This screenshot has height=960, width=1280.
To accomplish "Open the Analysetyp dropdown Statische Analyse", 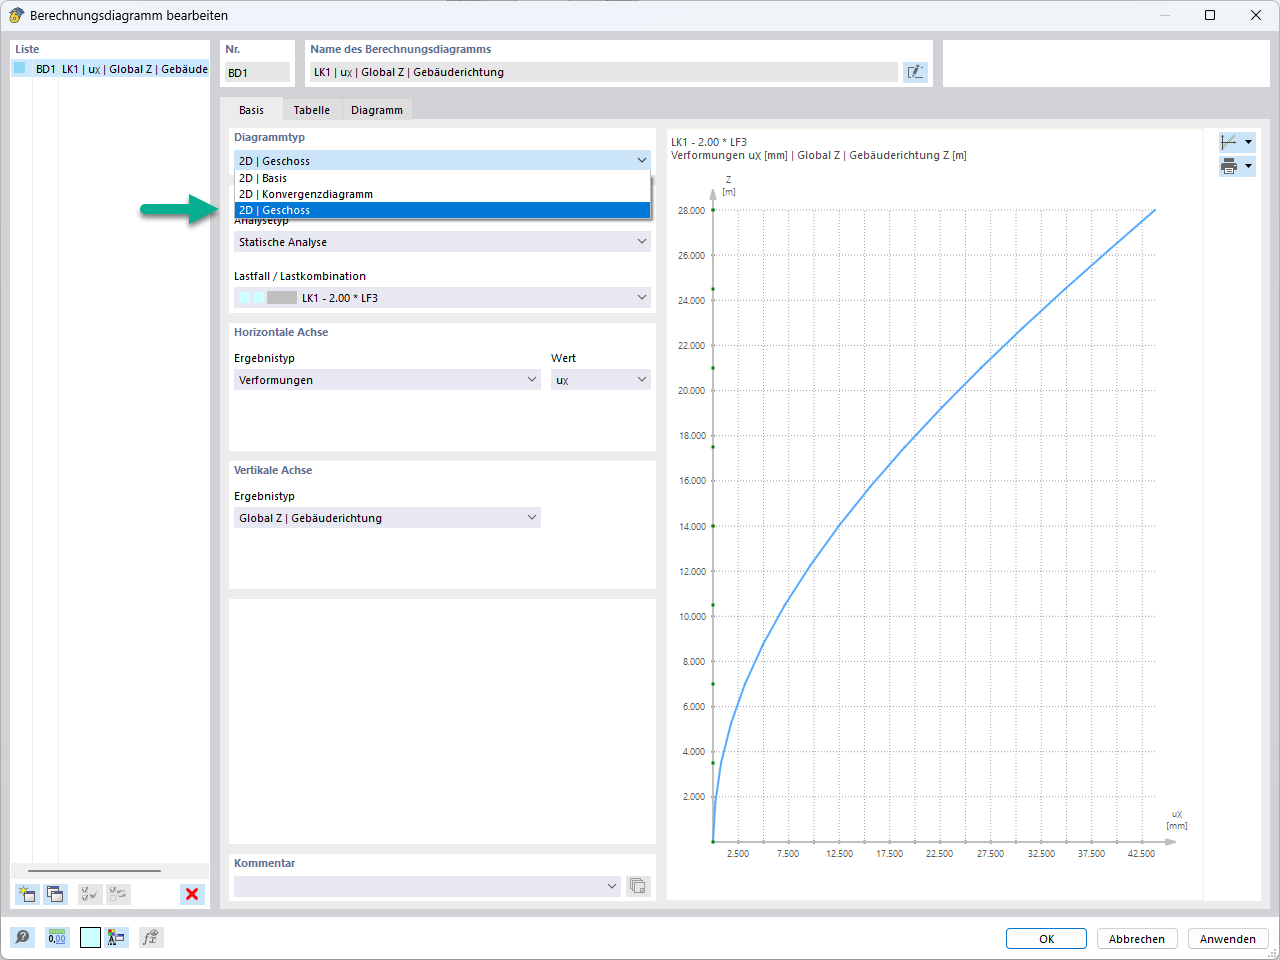I will tap(442, 242).
